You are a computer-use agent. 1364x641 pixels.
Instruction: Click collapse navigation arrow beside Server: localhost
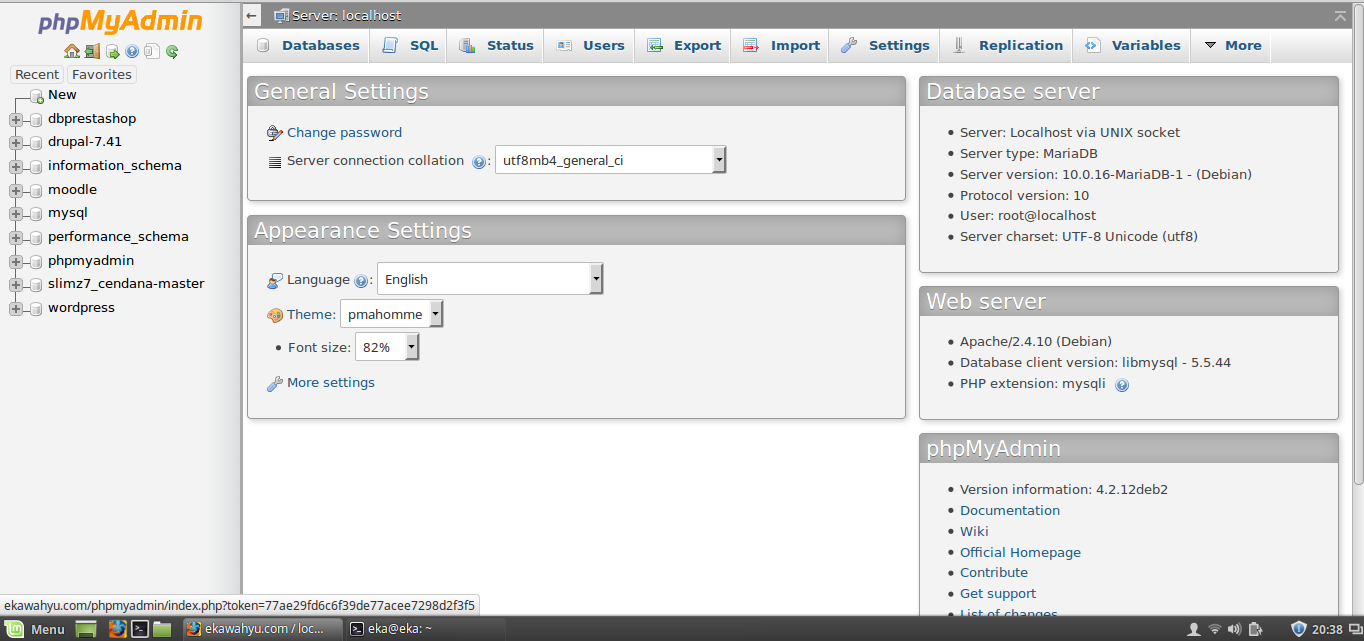pyautogui.click(x=252, y=15)
